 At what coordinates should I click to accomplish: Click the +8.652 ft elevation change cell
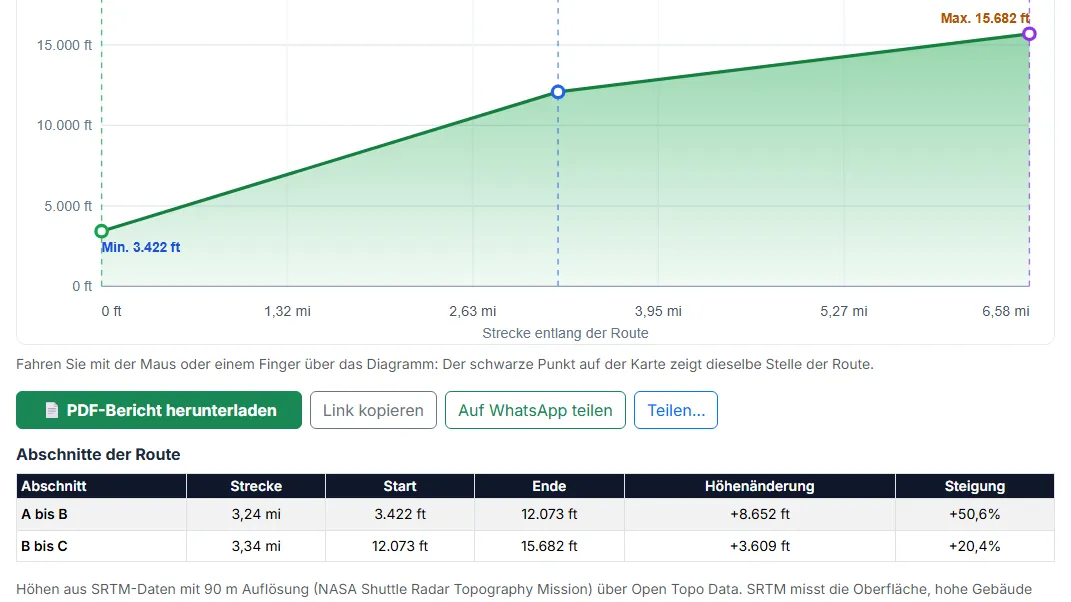point(760,514)
